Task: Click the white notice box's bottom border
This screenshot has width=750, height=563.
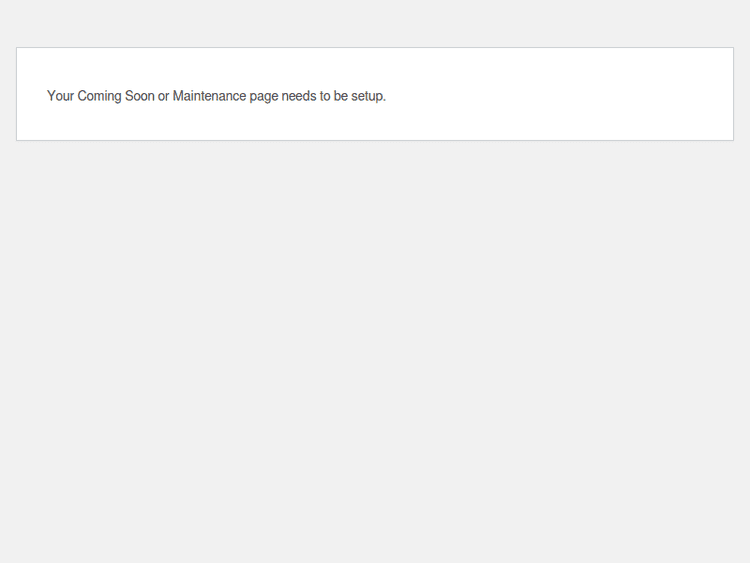Action: [375, 140]
